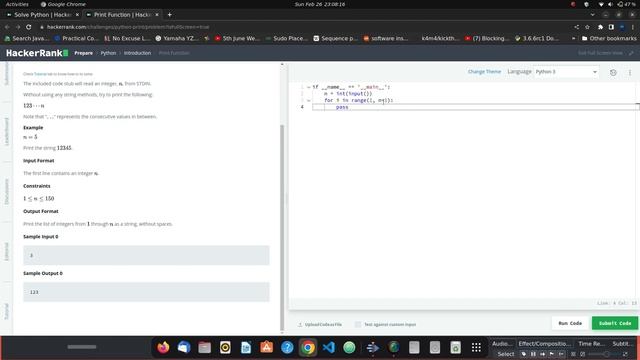The height and width of the screenshot is (360, 640).
Task: Click the HackerRank logo
Action: coord(37,53)
